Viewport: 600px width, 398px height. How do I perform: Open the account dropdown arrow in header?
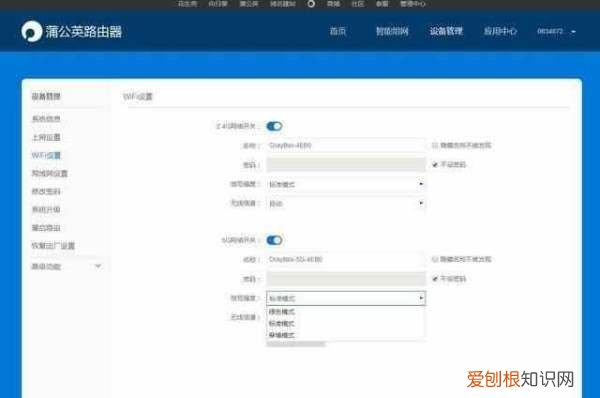tap(573, 32)
